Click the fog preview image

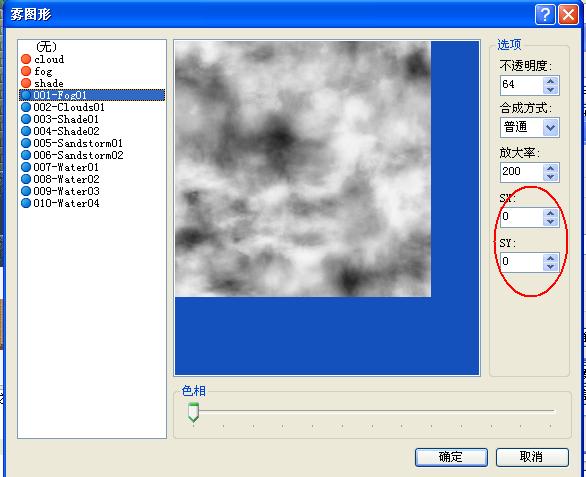click(x=303, y=169)
